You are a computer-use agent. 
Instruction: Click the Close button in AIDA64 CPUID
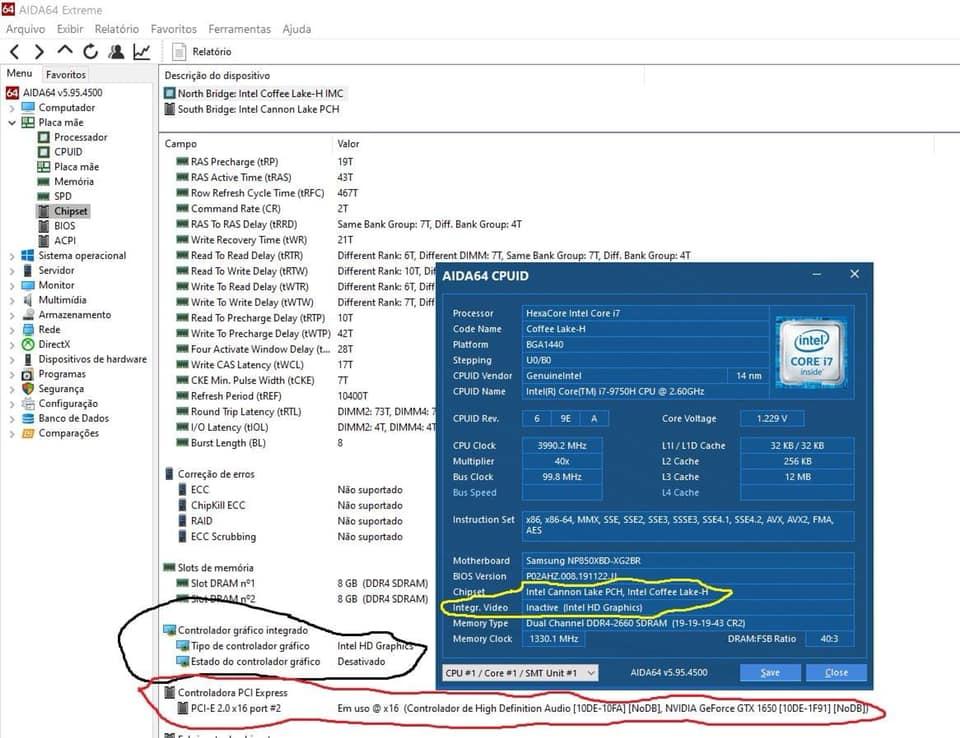(836, 672)
